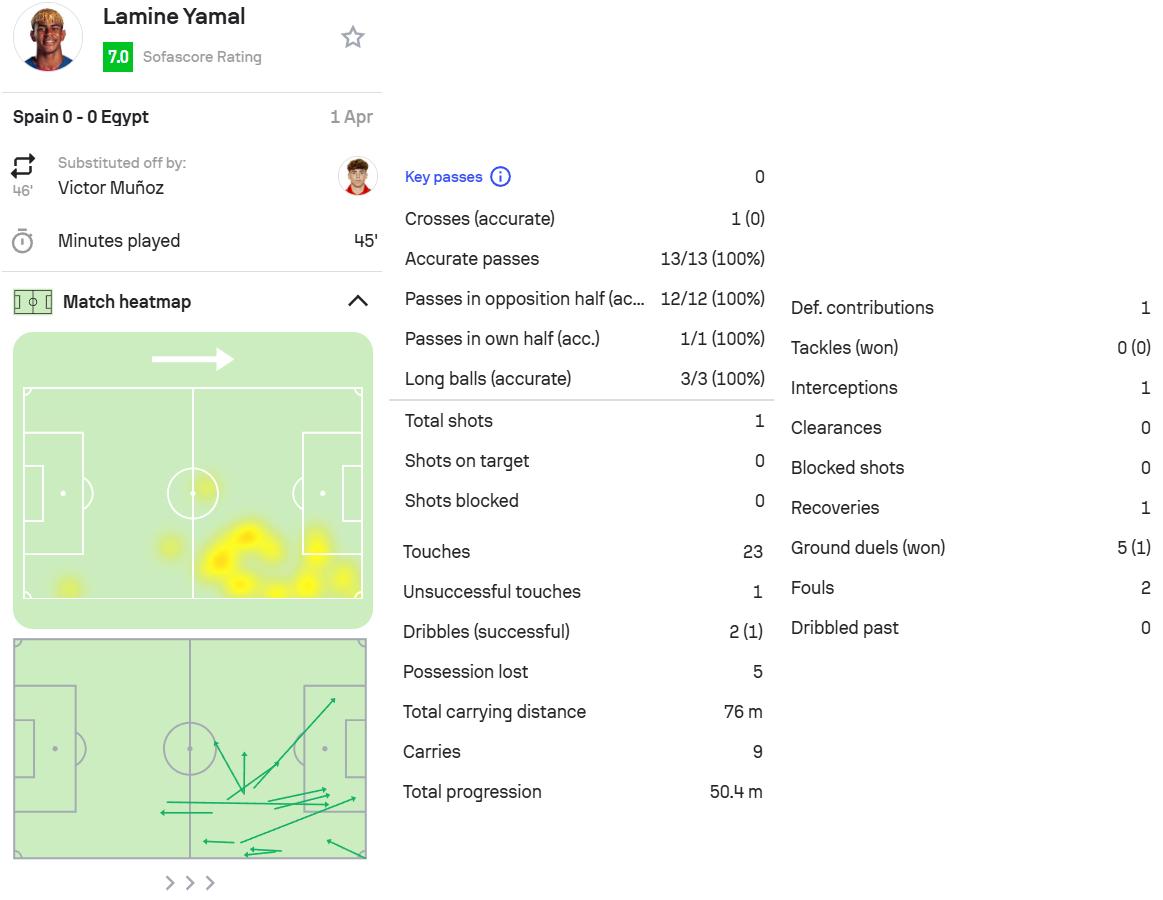Click the triple chevron below pass map
1163x900 pixels.
[190, 883]
